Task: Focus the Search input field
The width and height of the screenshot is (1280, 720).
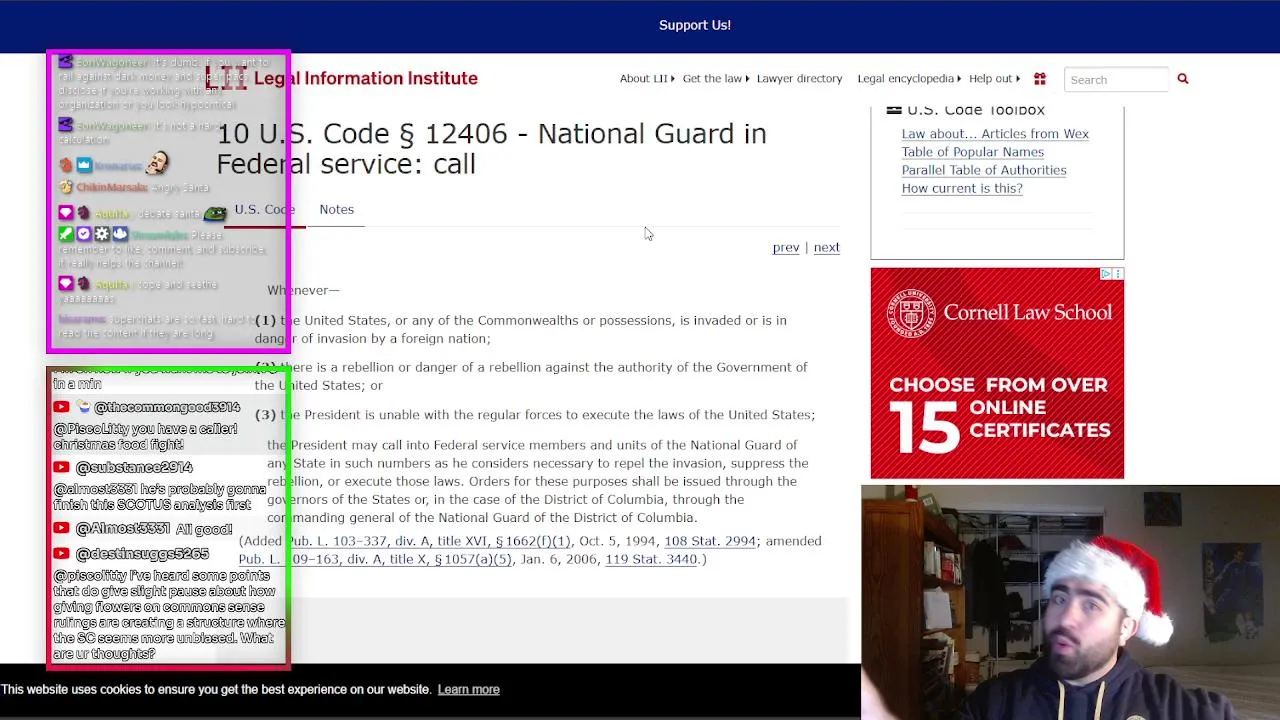Action: click(1116, 79)
